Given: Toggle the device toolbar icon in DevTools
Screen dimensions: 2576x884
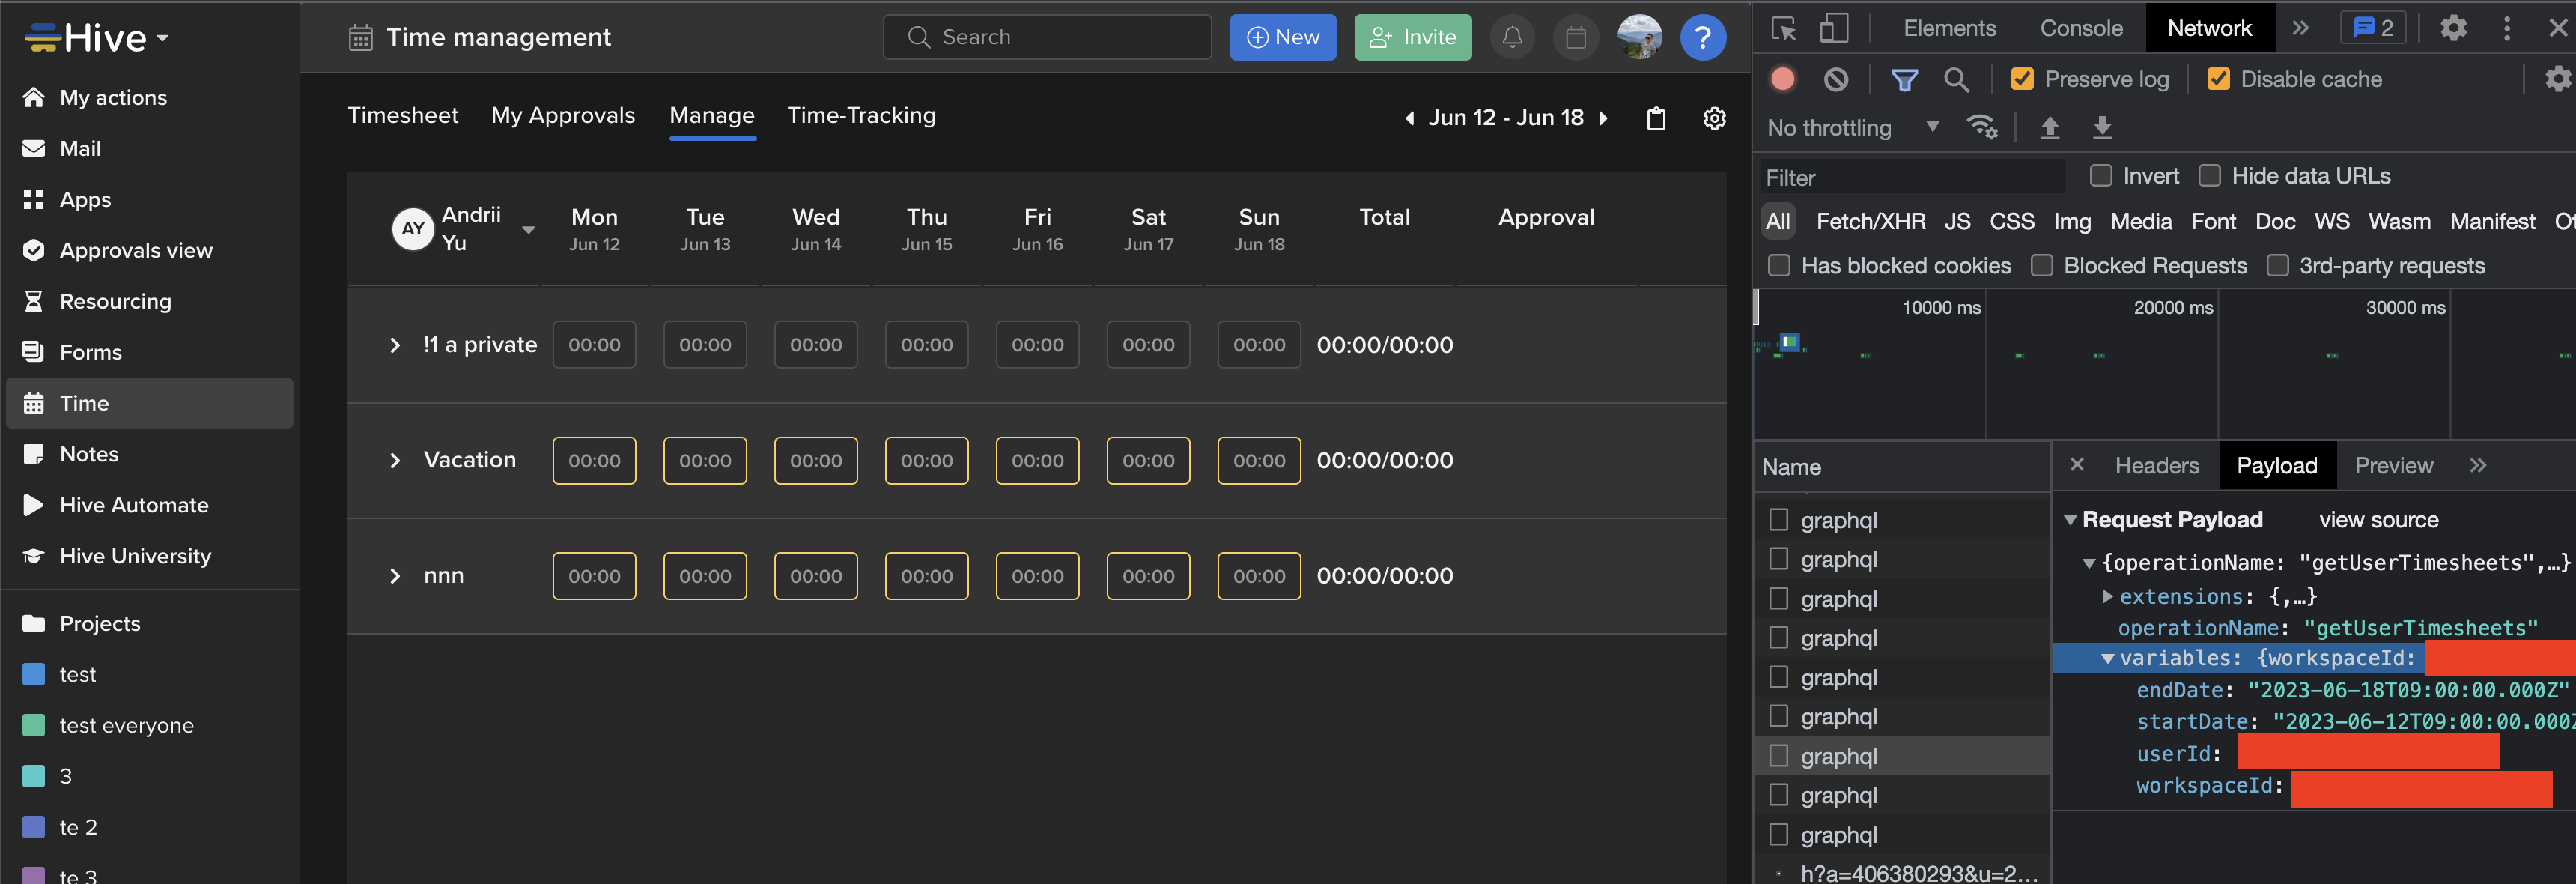Looking at the screenshot, I should [x=1833, y=28].
